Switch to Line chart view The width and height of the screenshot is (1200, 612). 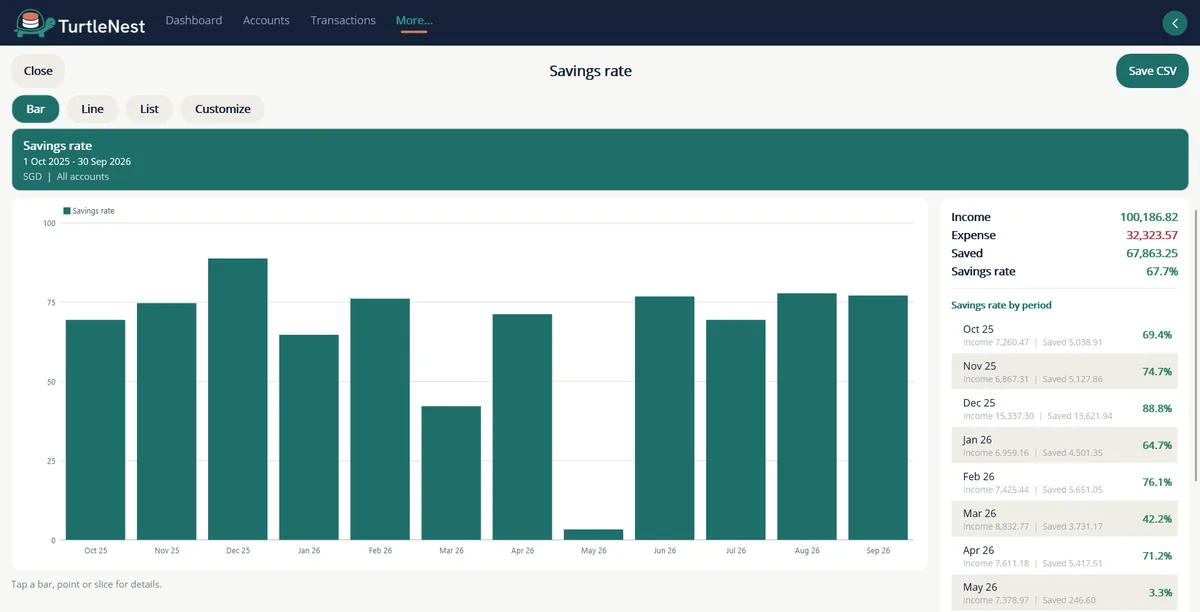[93, 109]
